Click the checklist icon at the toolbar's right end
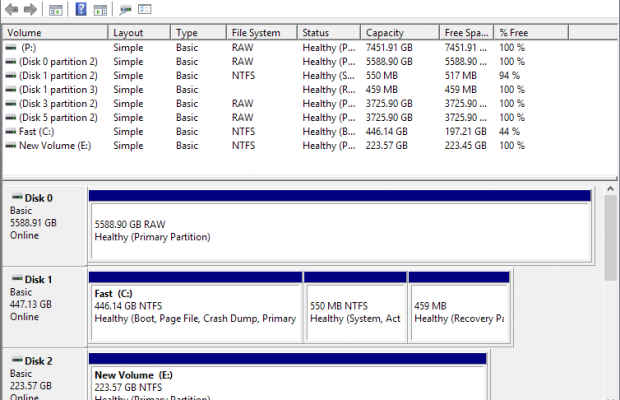This screenshot has width=620, height=400. (x=145, y=10)
